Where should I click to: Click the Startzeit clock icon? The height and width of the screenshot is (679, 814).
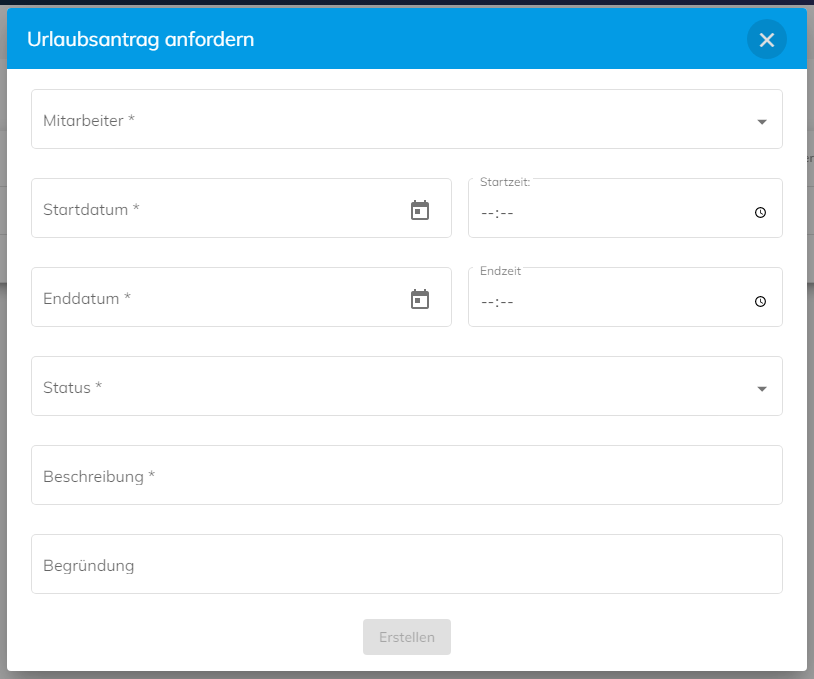[x=760, y=212]
